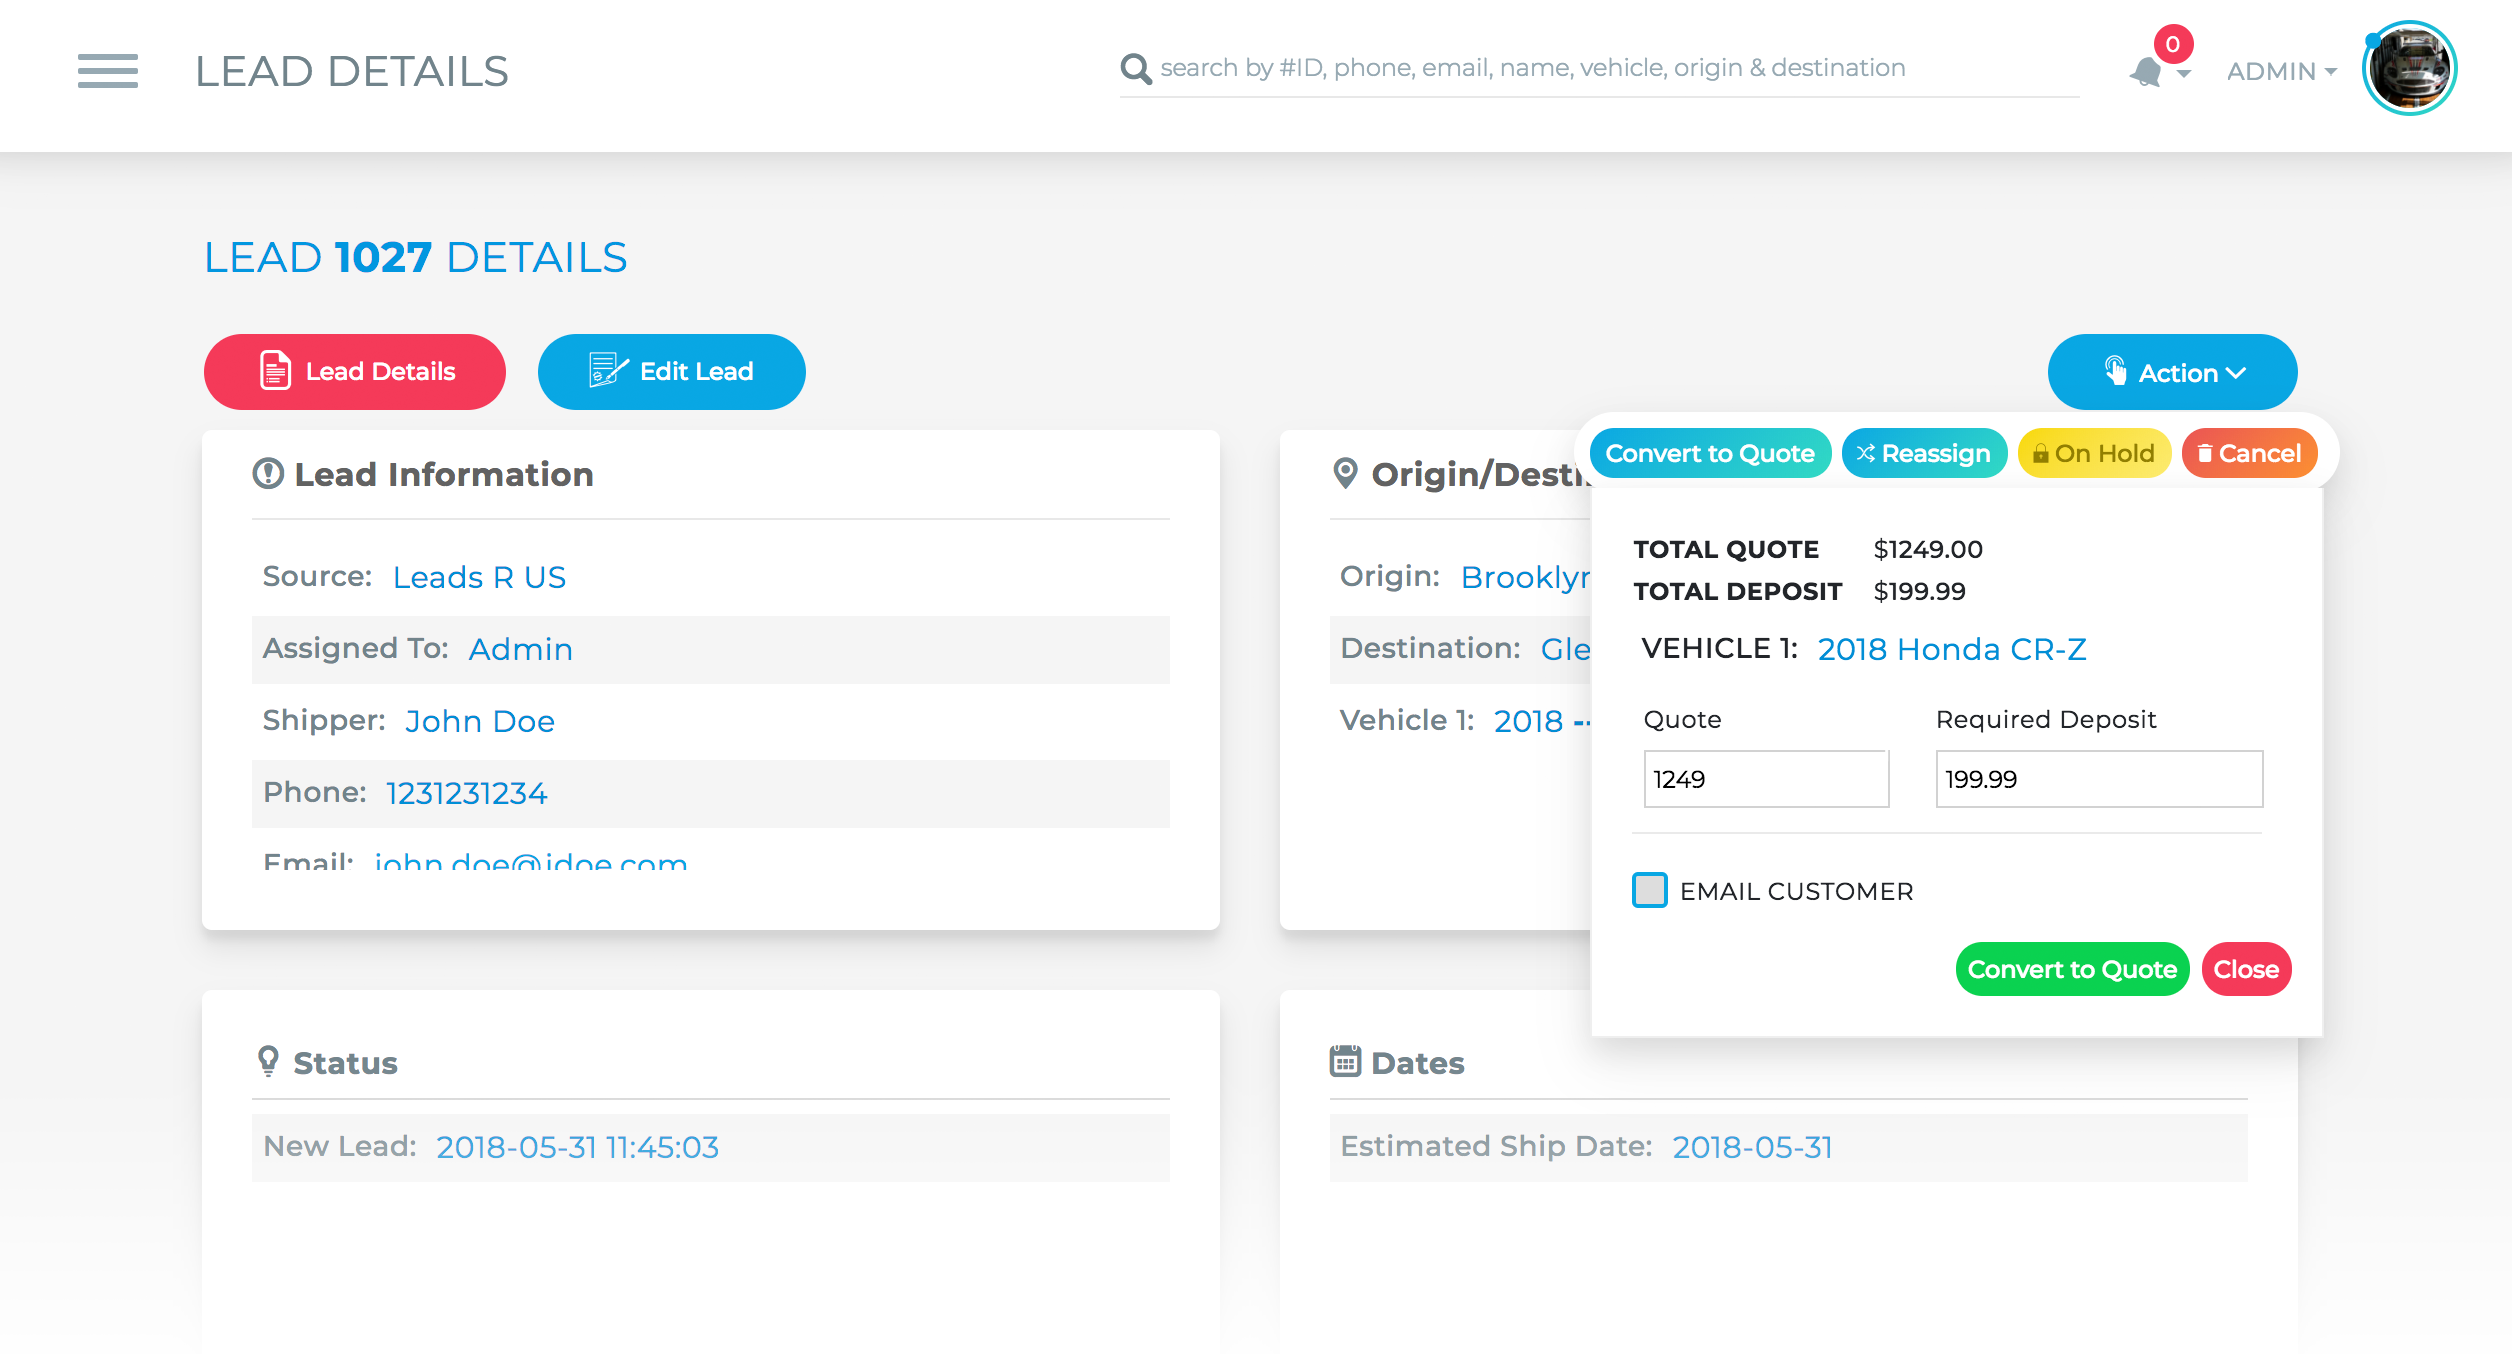
Task: Close the convert quote popup
Action: pyautogui.click(x=2245, y=969)
